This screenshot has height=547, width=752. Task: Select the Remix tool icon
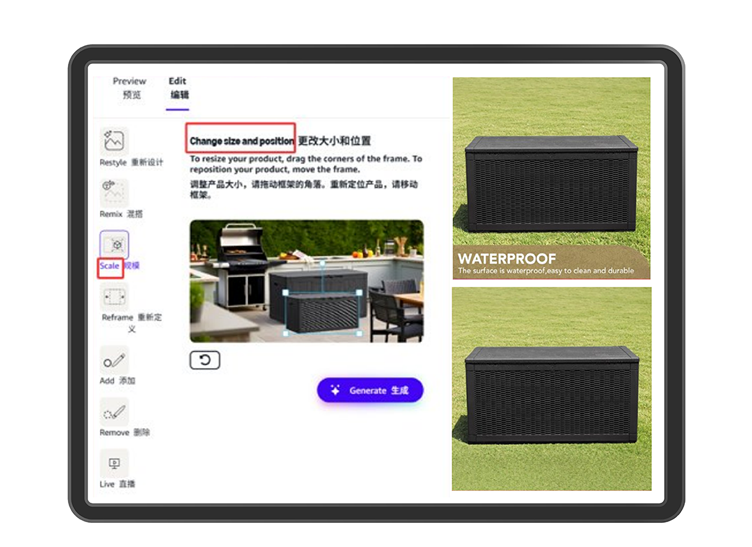pos(114,192)
